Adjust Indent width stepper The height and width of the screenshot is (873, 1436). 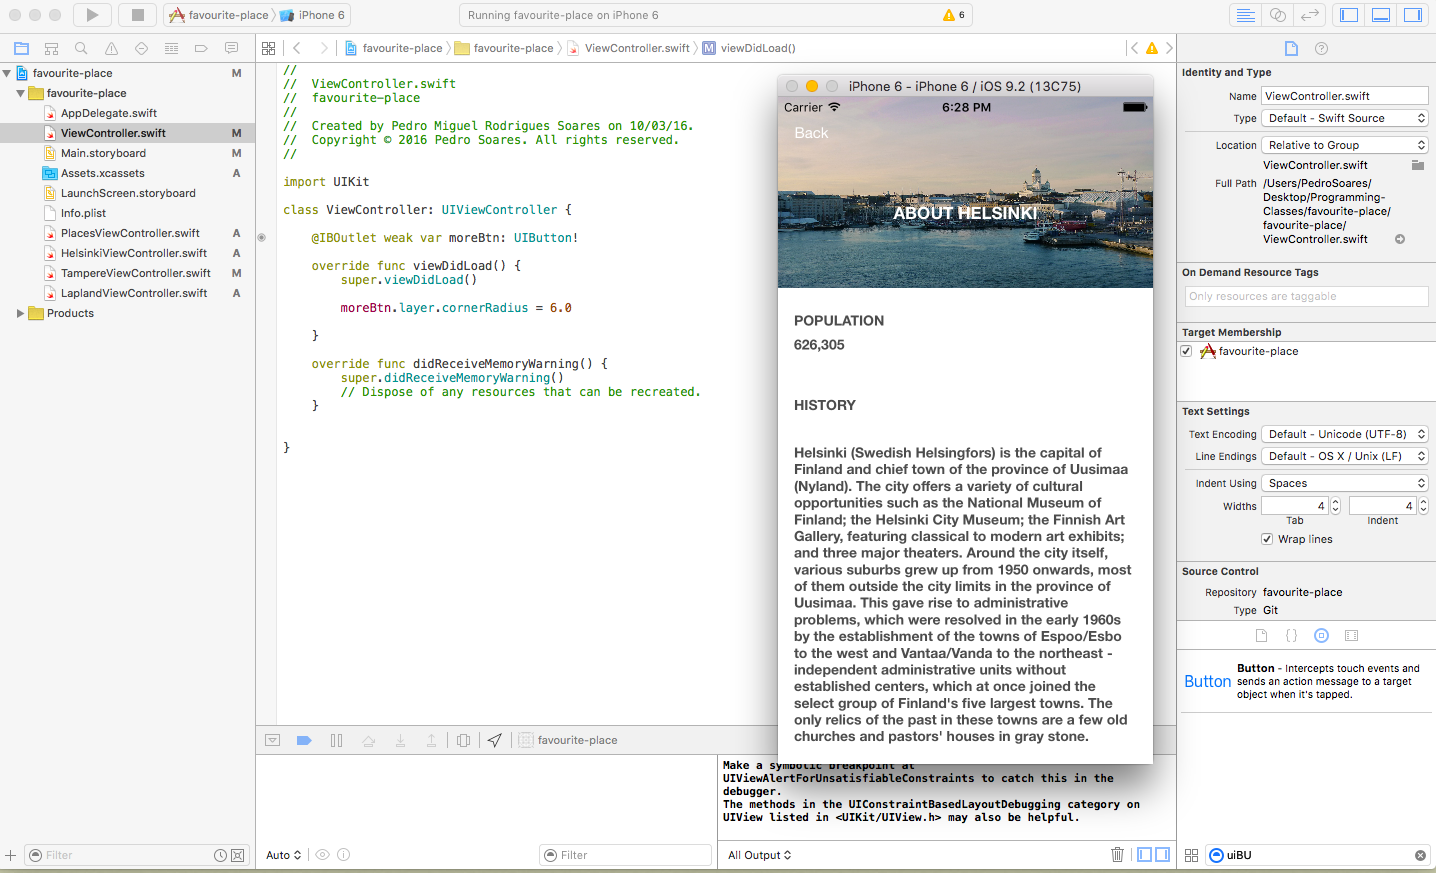(1423, 506)
